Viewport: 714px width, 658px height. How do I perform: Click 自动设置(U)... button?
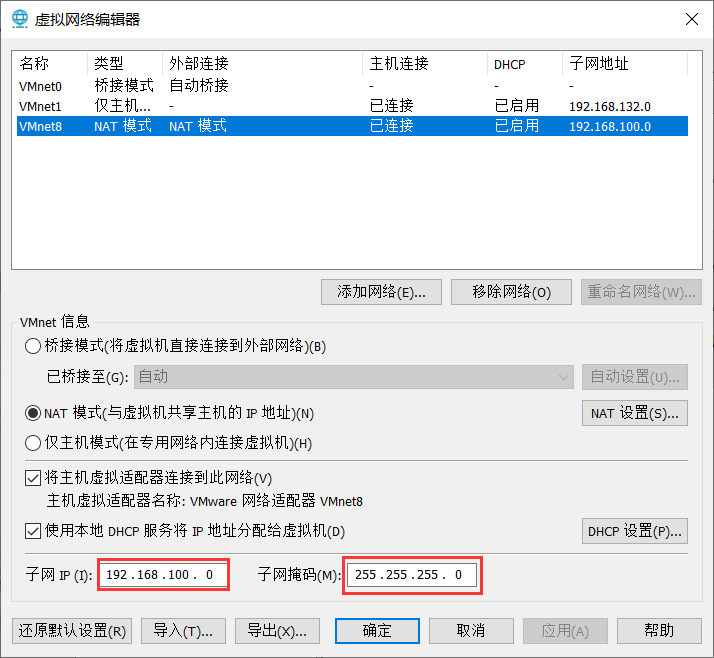click(x=635, y=377)
